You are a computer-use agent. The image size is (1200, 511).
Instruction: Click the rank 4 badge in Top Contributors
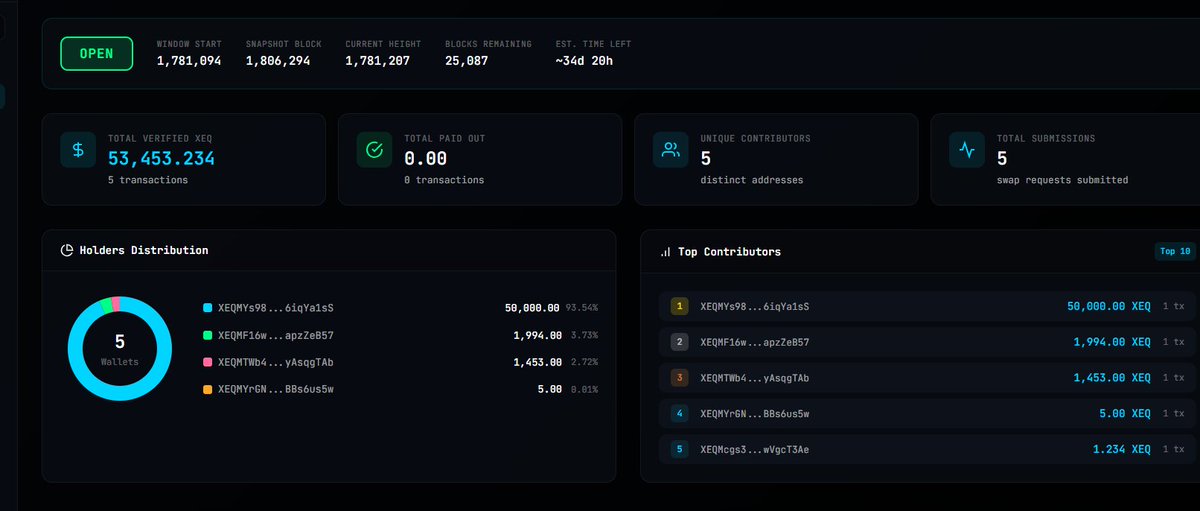point(680,414)
